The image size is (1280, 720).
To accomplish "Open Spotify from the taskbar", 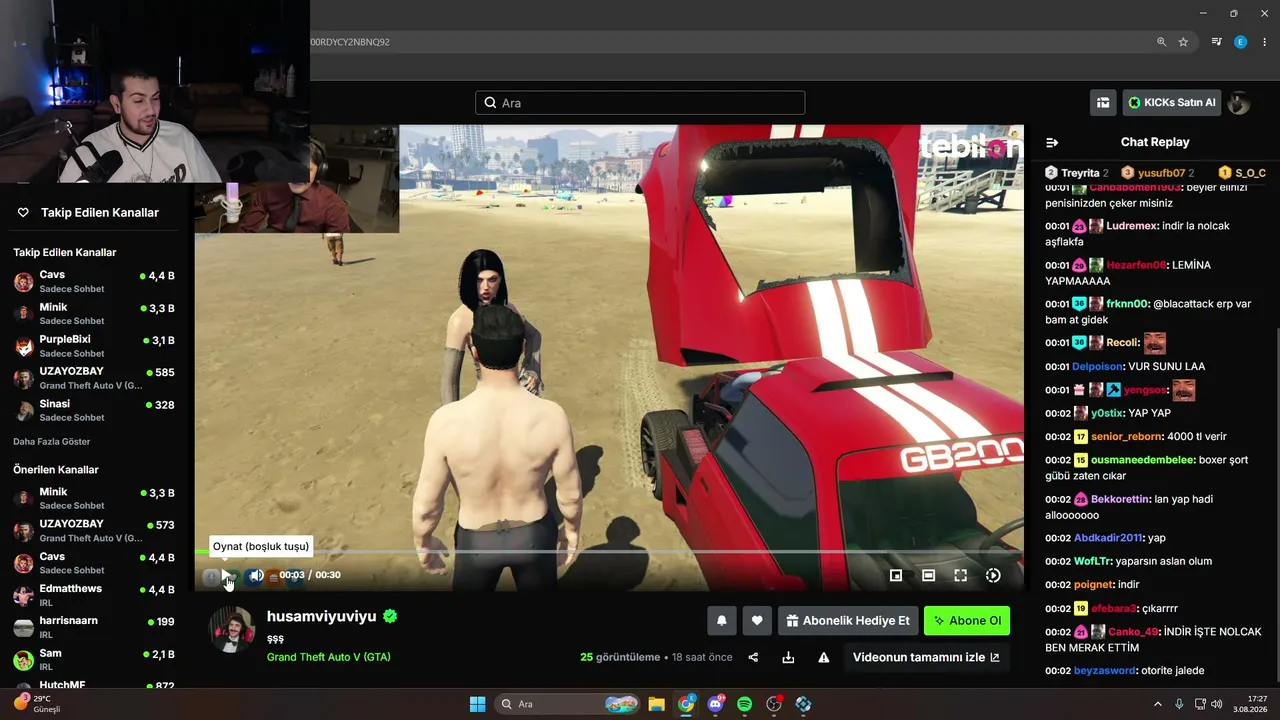I will tap(744, 704).
